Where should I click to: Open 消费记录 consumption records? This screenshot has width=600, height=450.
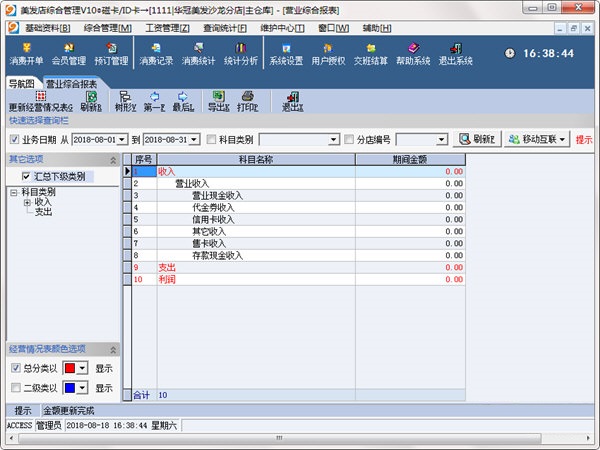156,53
